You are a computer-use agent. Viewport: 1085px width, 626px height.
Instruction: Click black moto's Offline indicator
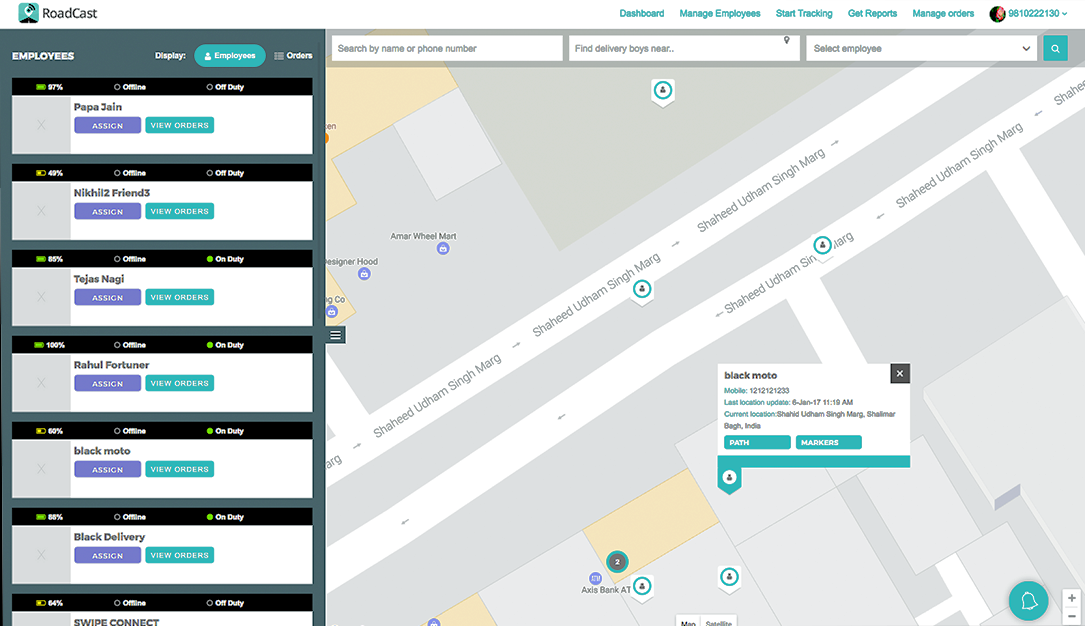(x=130, y=431)
